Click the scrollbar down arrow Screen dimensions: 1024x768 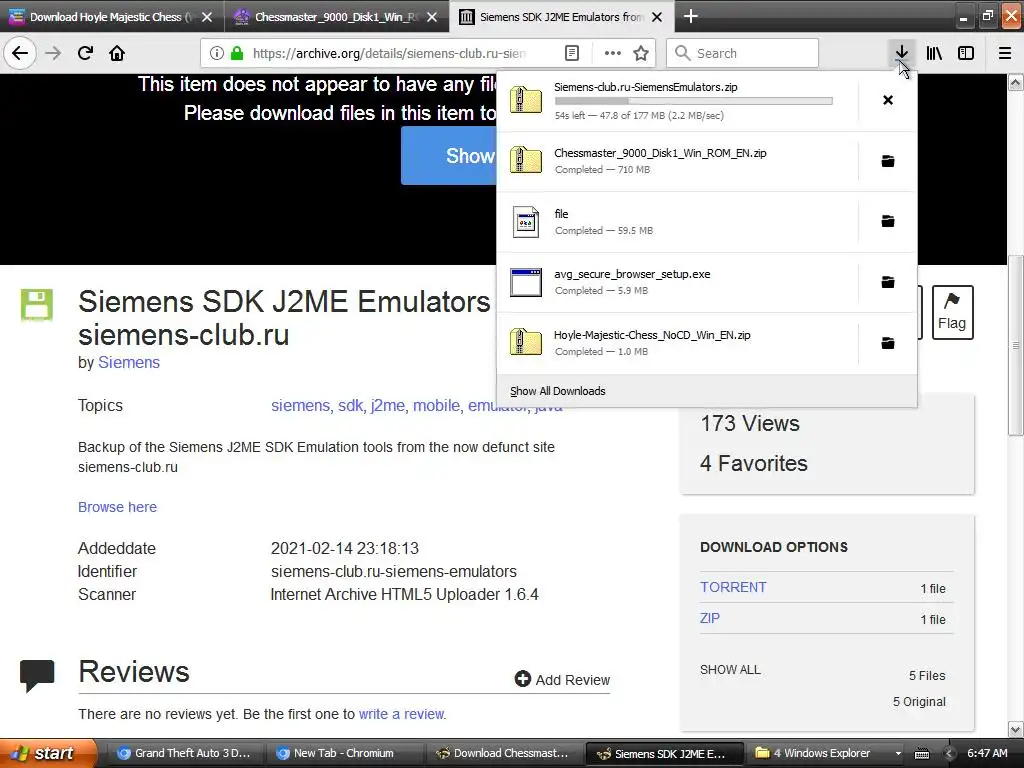pos(1015,728)
